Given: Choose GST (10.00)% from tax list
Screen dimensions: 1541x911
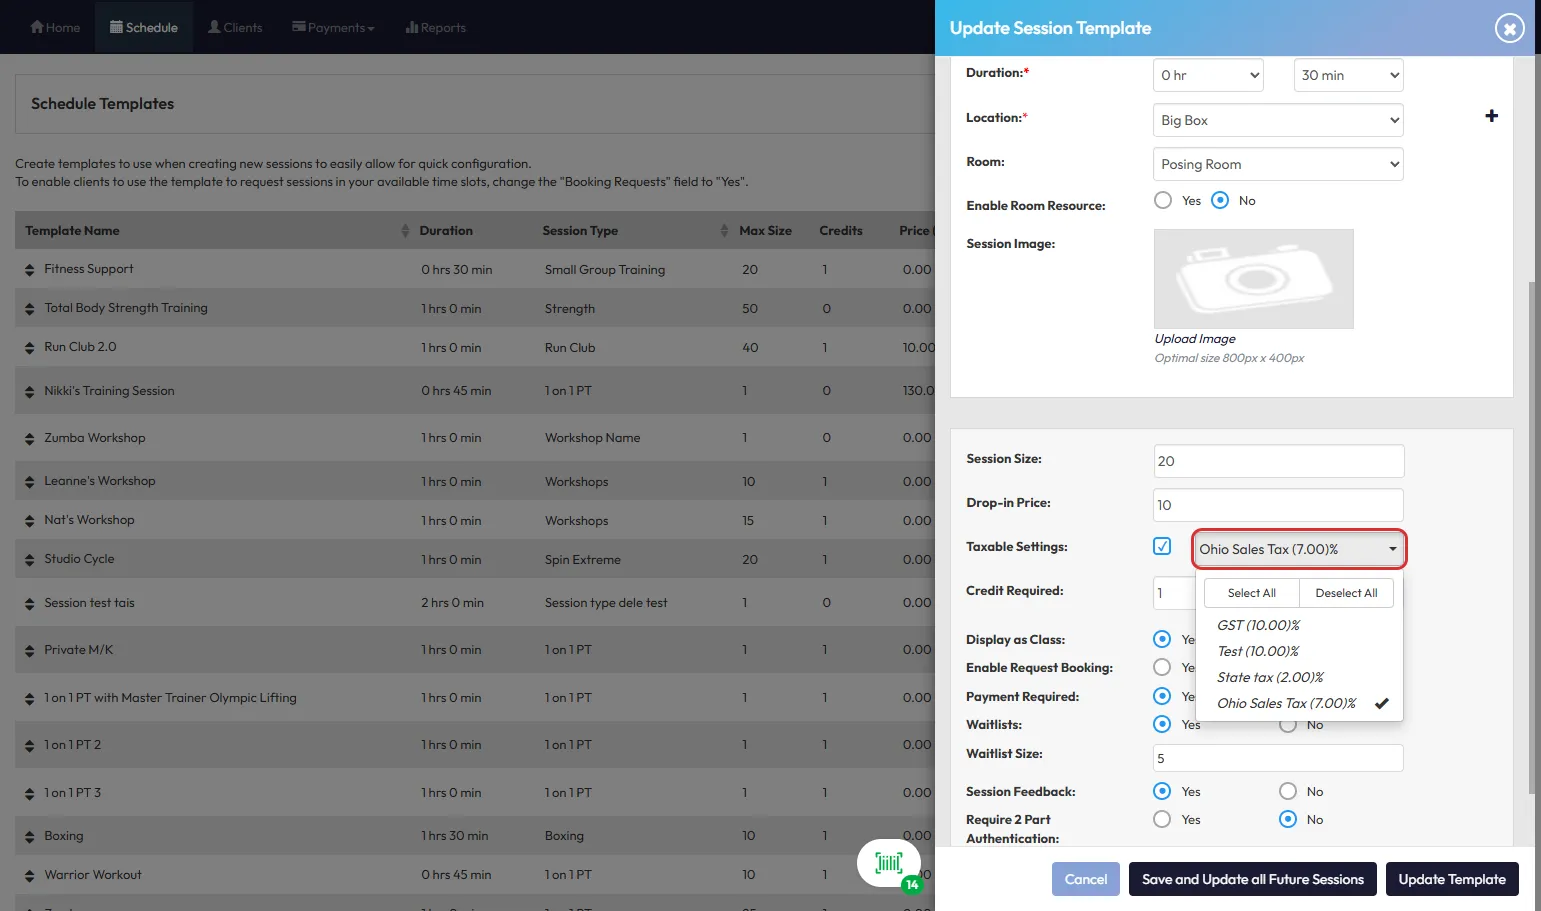Looking at the screenshot, I should (1258, 625).
